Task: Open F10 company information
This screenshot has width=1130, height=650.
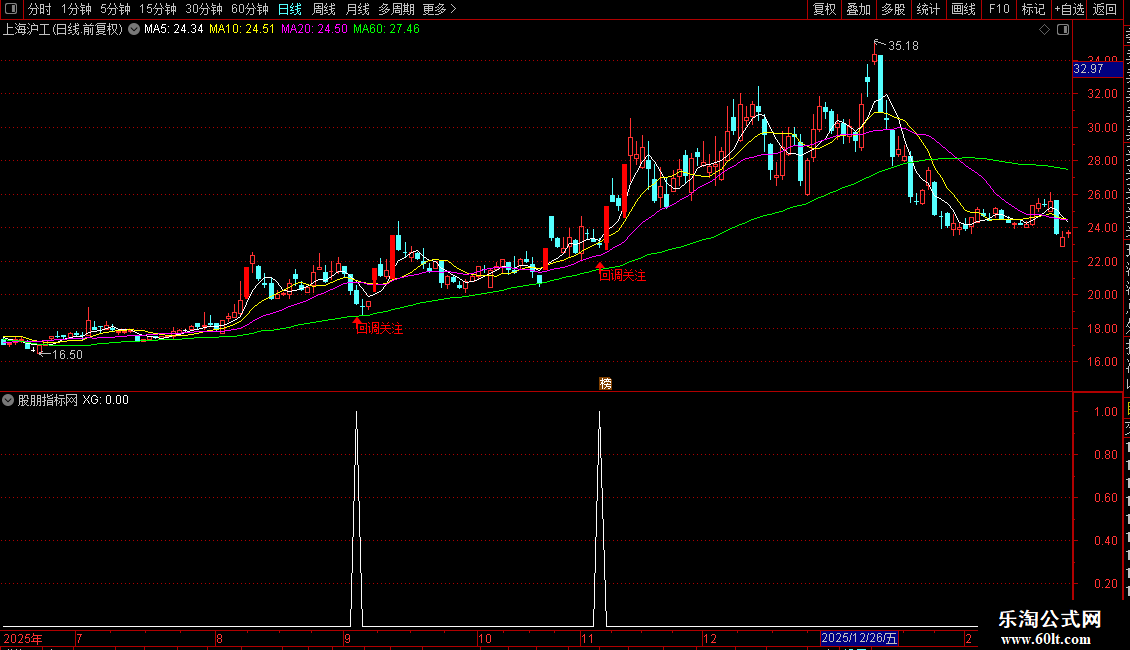Action: (999, 9)
